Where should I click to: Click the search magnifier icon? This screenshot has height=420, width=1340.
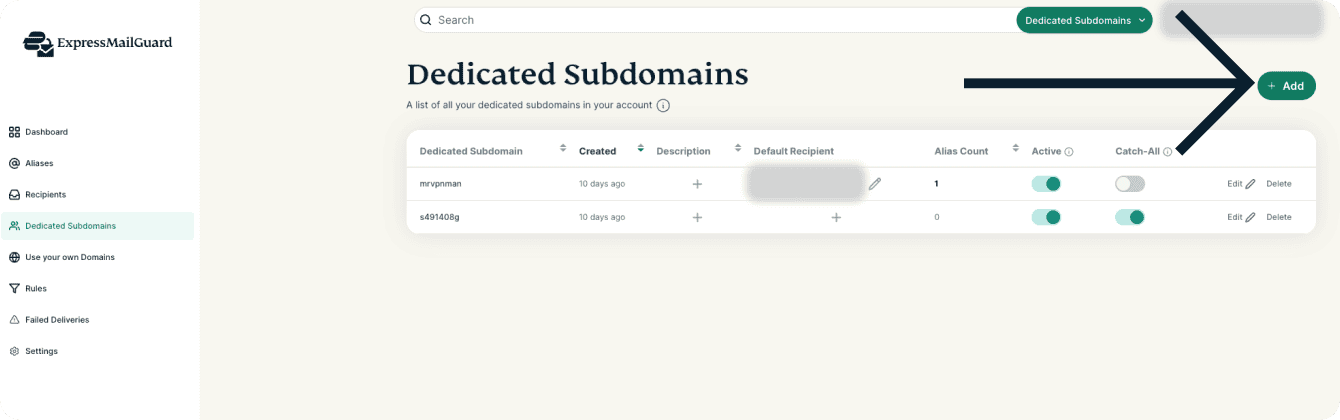coord(426,20)
